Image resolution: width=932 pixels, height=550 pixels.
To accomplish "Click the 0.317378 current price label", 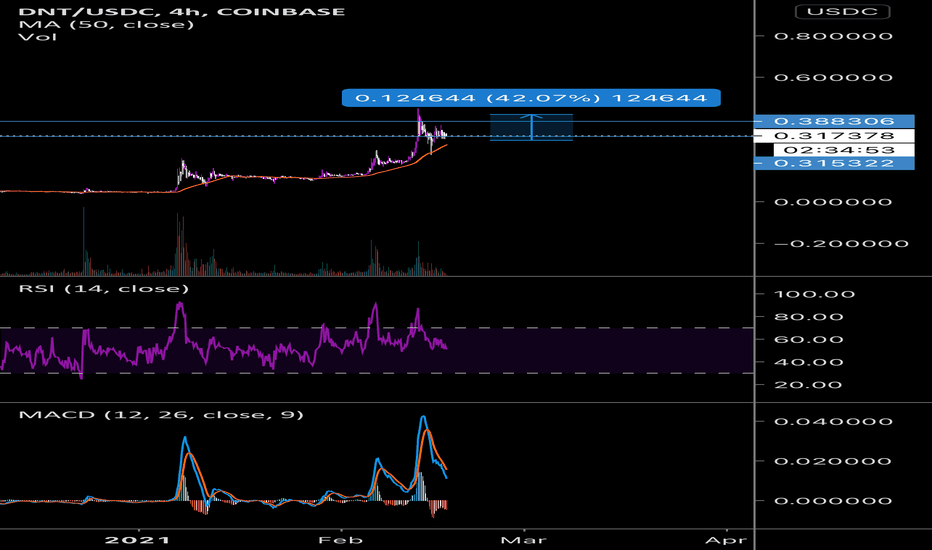I will pos(834,136).
